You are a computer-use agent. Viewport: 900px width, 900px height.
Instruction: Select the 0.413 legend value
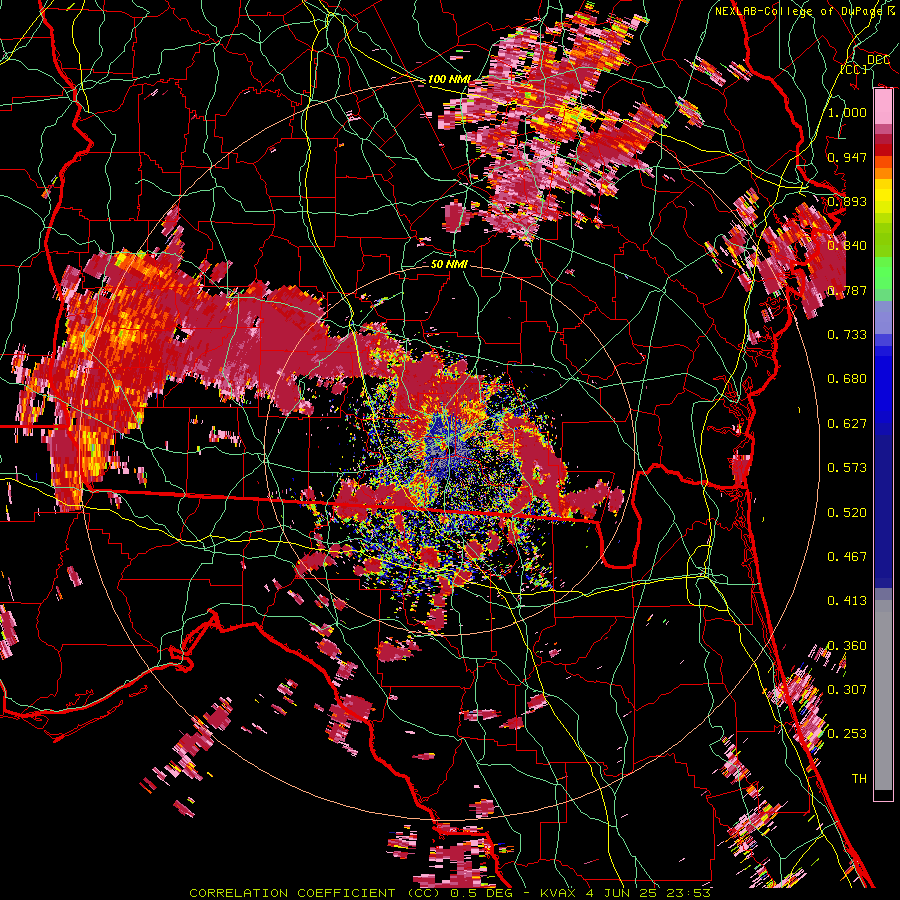[x=847, y=600]
